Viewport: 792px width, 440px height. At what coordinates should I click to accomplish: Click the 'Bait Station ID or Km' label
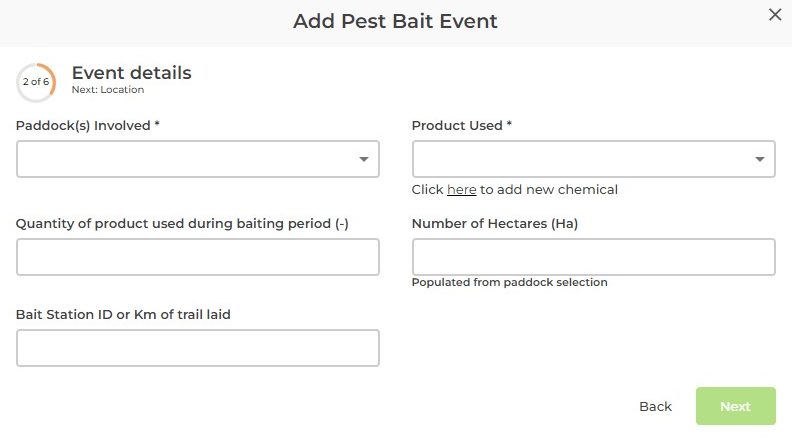123,315
